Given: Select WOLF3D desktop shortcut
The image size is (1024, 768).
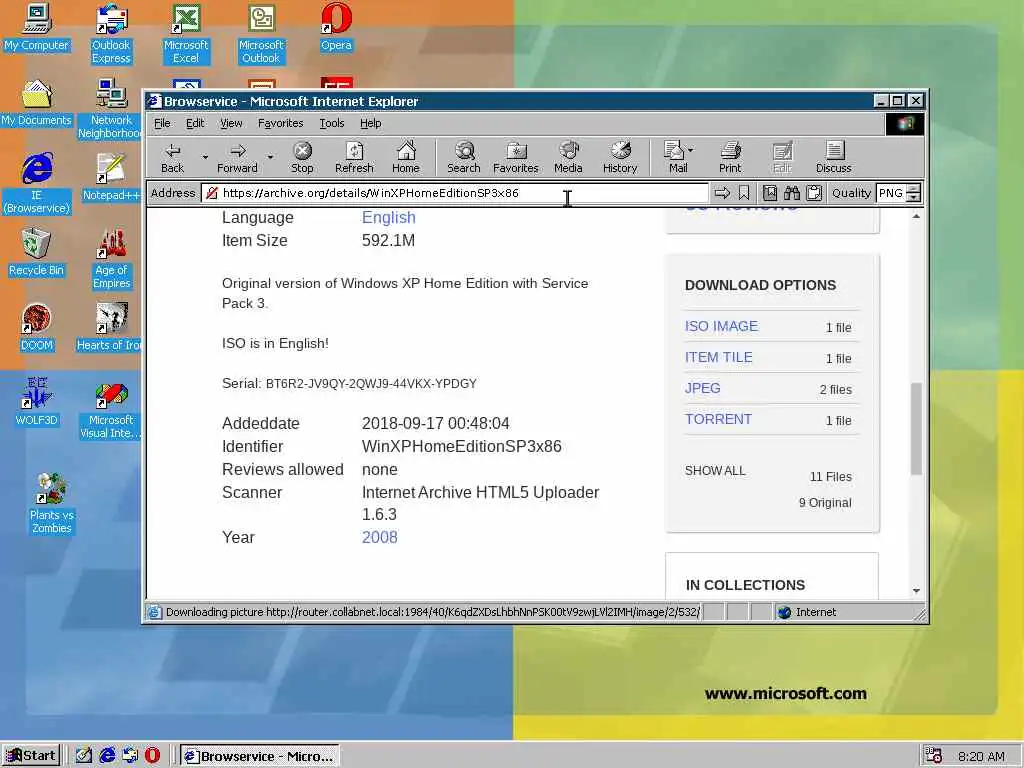Looking at the screenshot, I should pyautogui.click(x=36, y=403).
